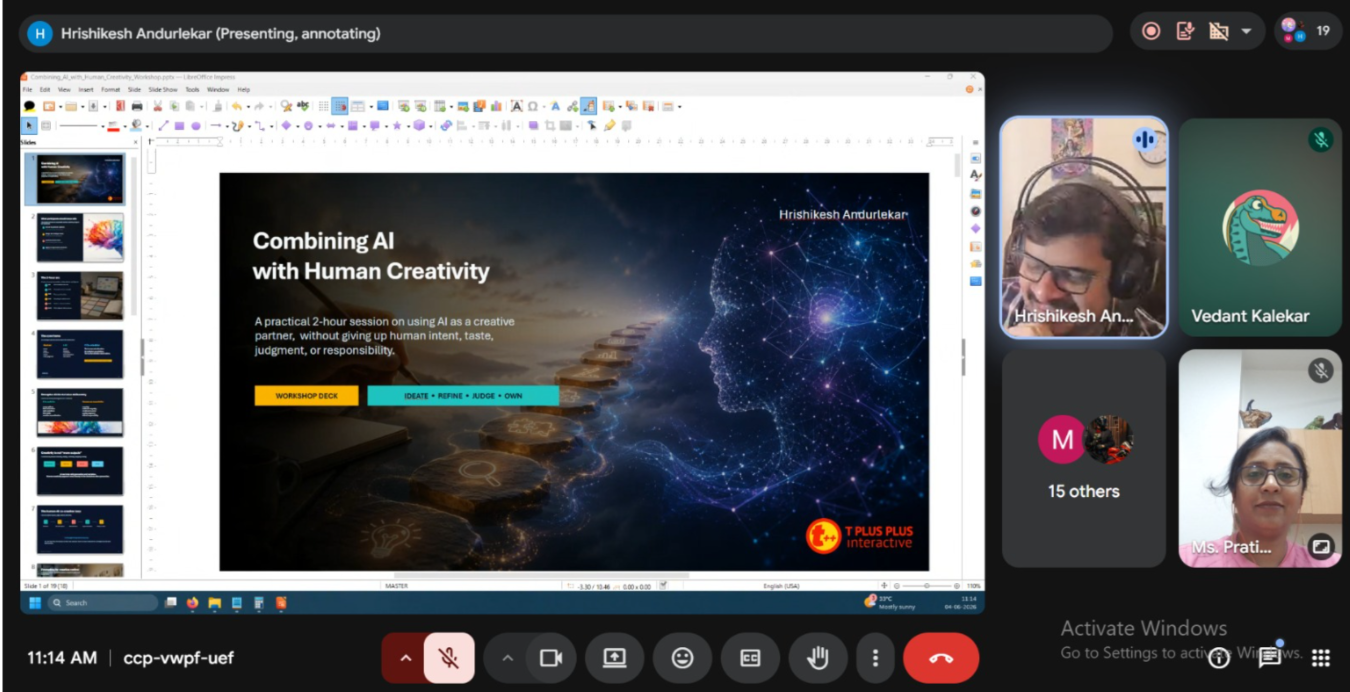Adjust the zoom slider in Impress status bar
The height and width of the screenshot is (692, 1350).
927,585
